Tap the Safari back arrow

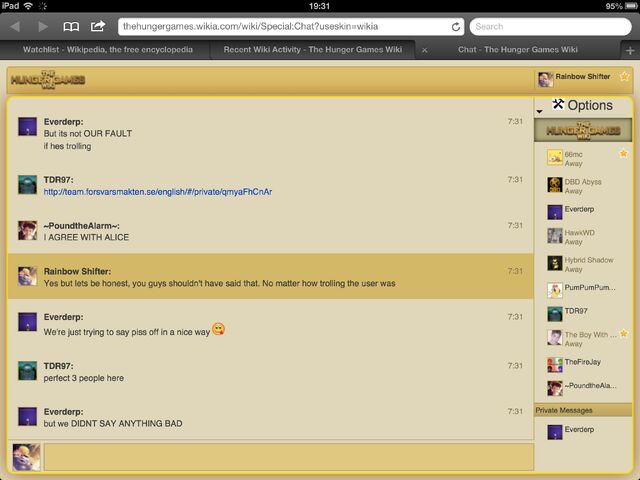[16, 27]
